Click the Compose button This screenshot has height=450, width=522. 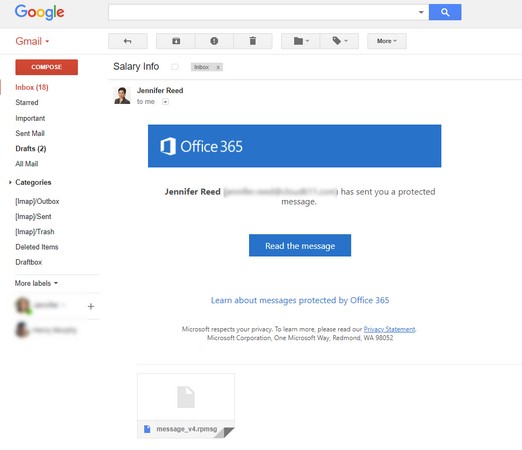(x=47, y=67)
